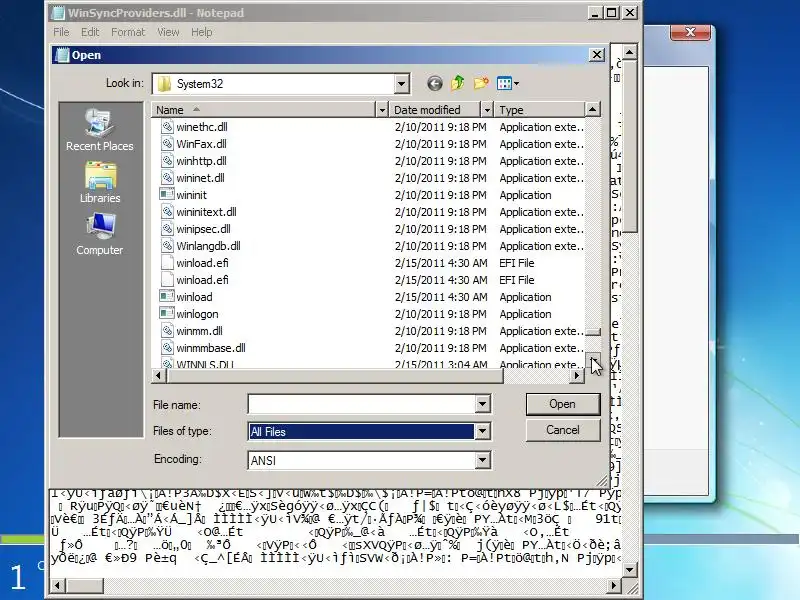Click Notepad horizontal scroll left arrow
This screenshot has width=800, height=600.
coord(58,585)
